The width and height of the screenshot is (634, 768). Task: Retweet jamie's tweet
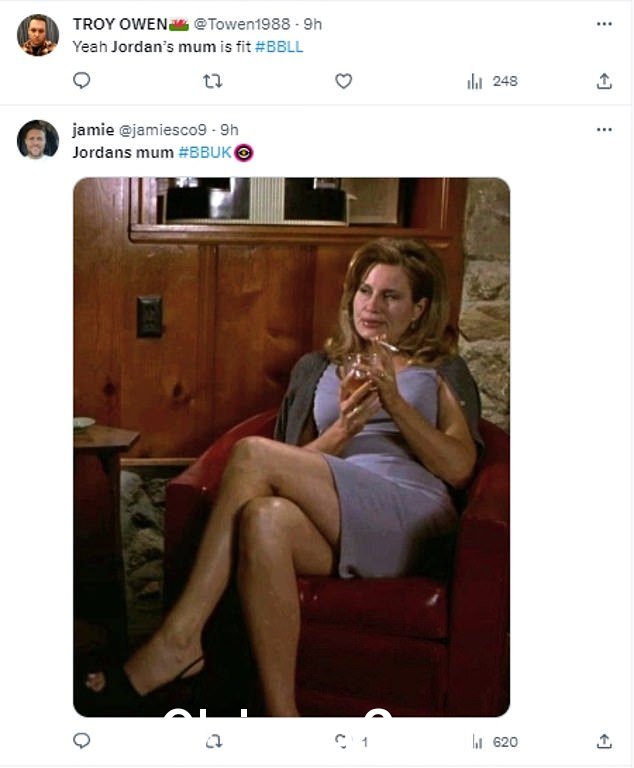pyautogui.click(x=214, y=742)
